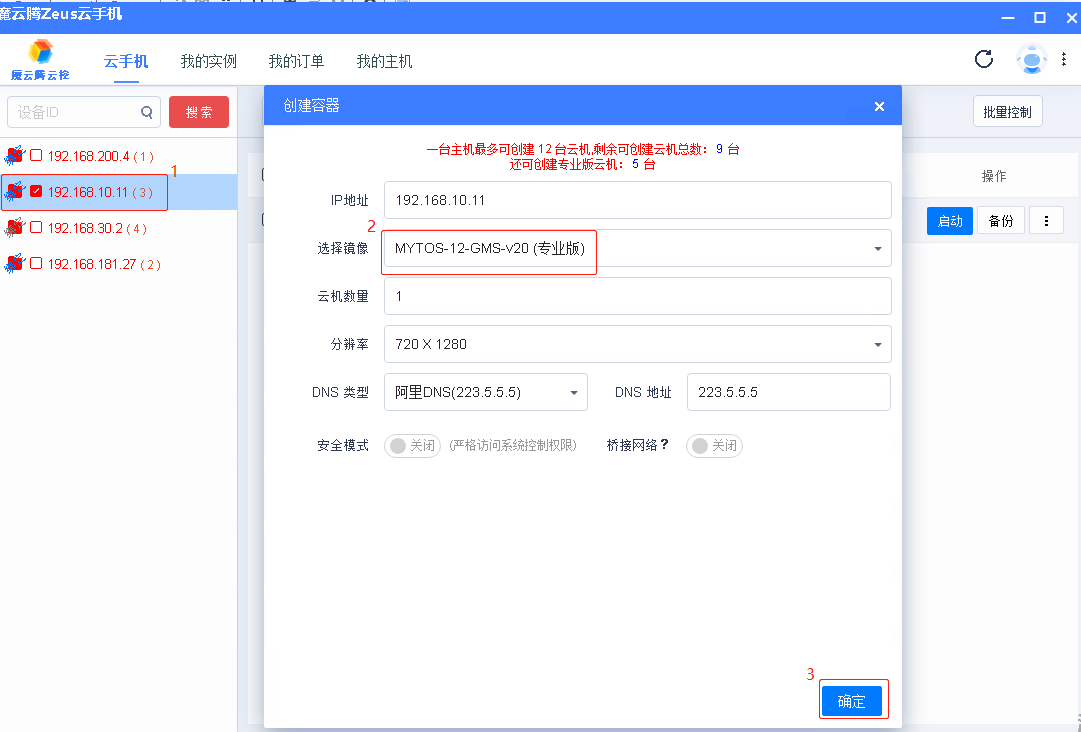
Task: Open the user avatar profile icon
Action: pos(1031,59)
